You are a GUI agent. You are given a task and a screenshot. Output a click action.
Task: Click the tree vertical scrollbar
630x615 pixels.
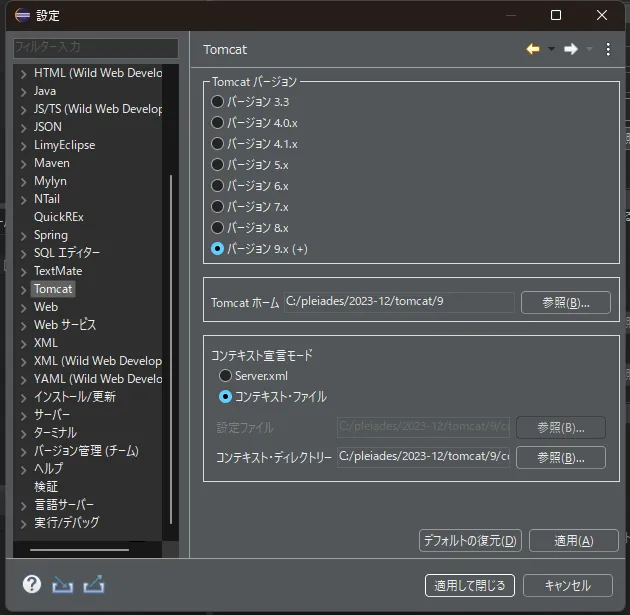point(171,349)
